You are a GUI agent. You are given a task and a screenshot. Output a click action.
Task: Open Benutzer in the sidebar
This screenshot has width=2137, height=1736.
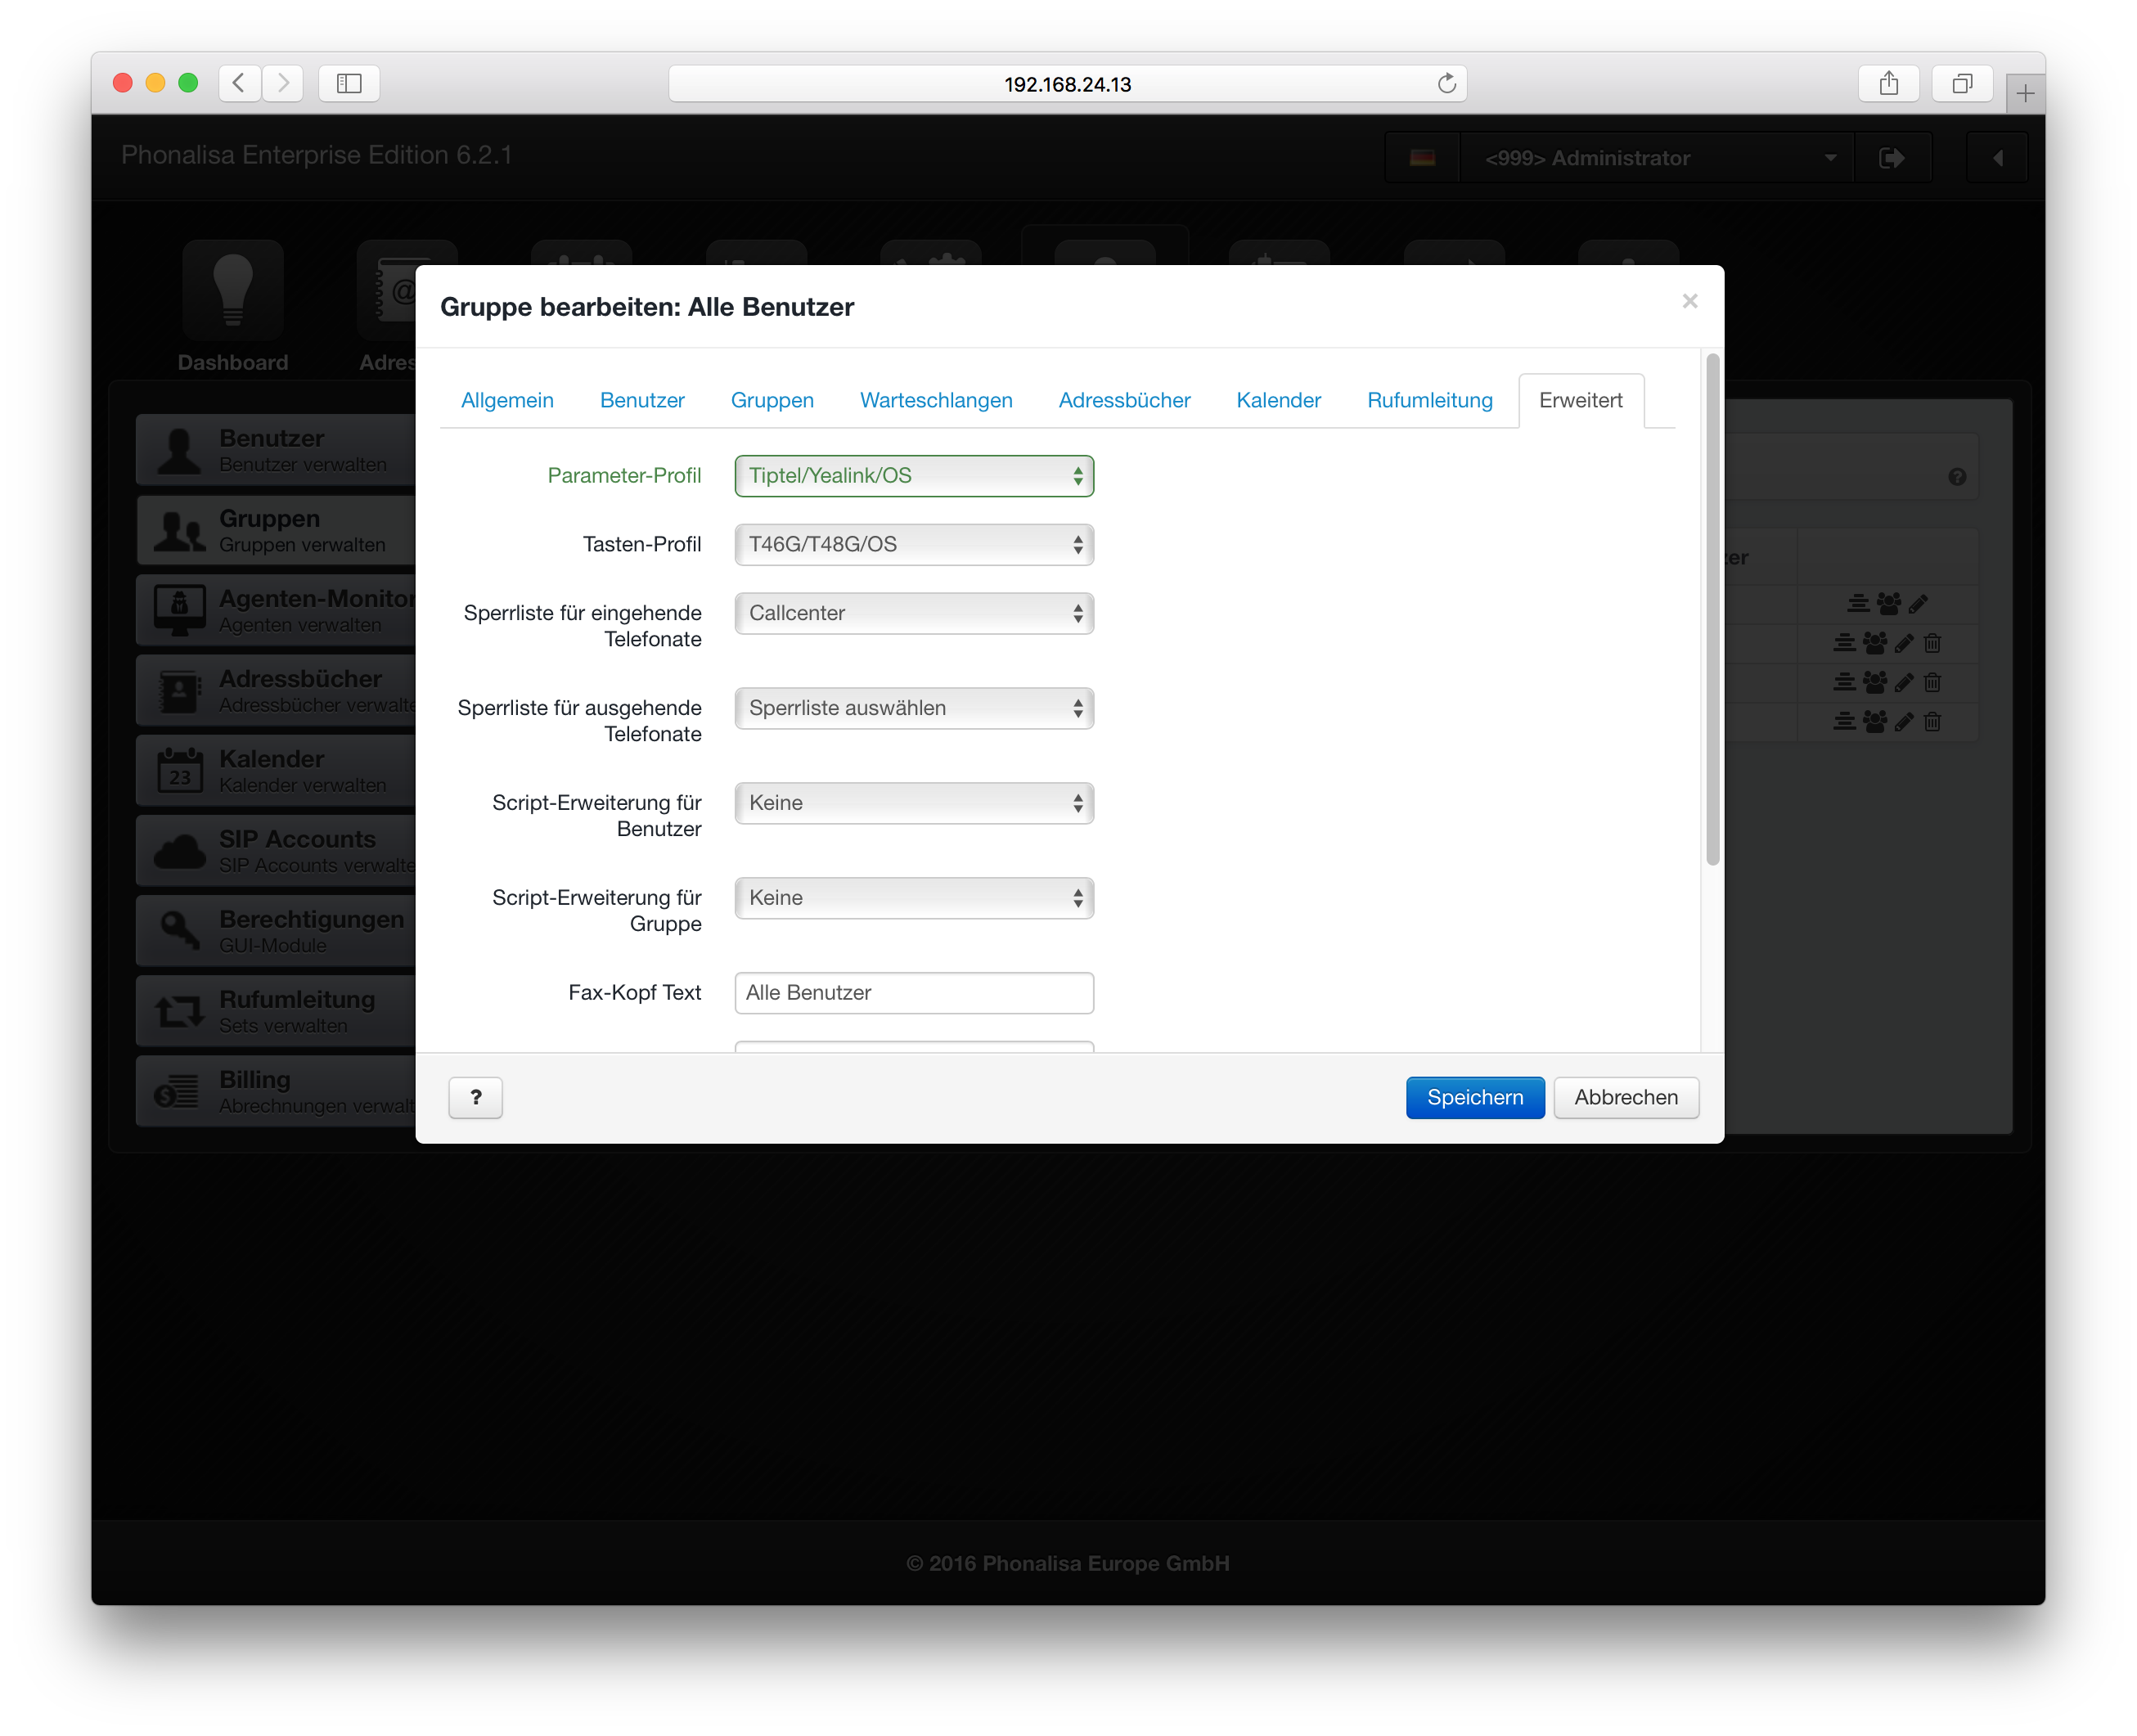coord(276,450)
